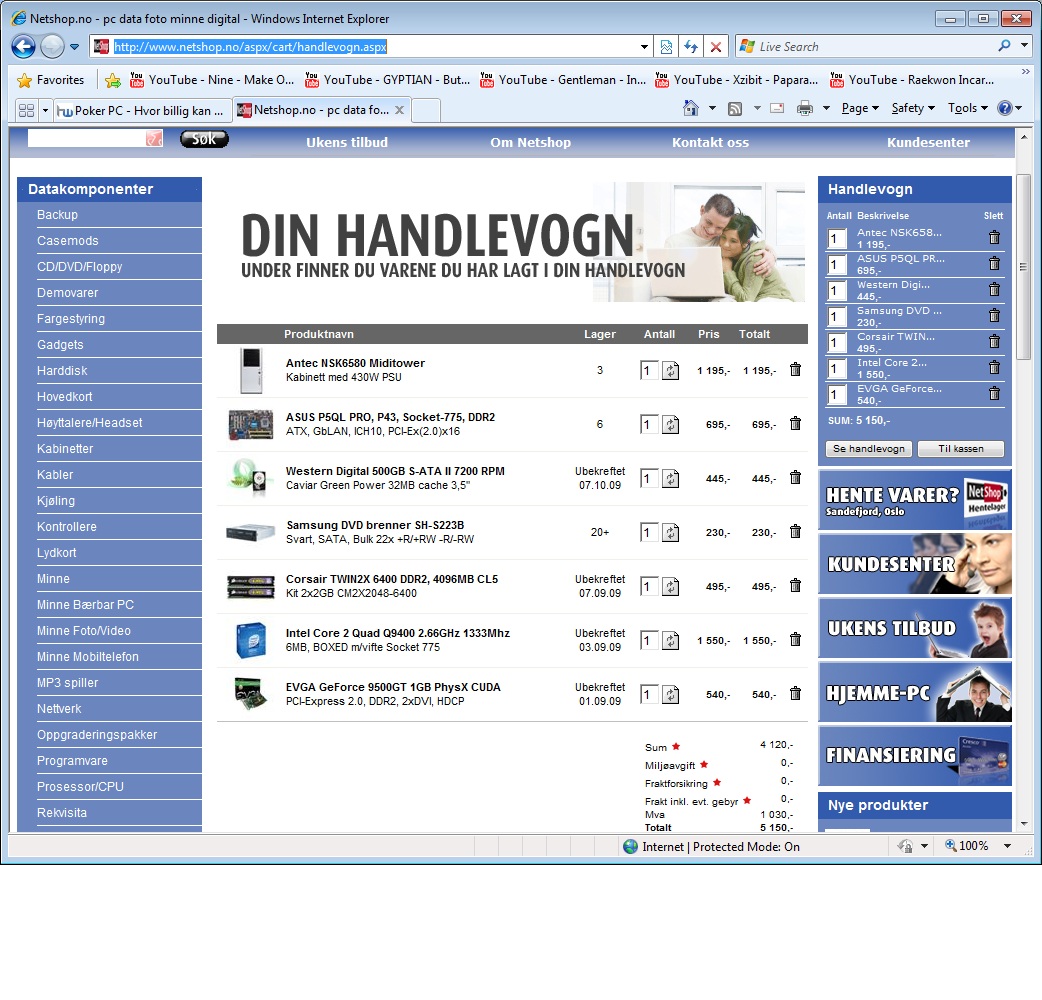This screenshot has width=1042, height=1000.
Task: Remove ASUS P5QL PR... in sidebar Handlevogn
Action: 994,263
